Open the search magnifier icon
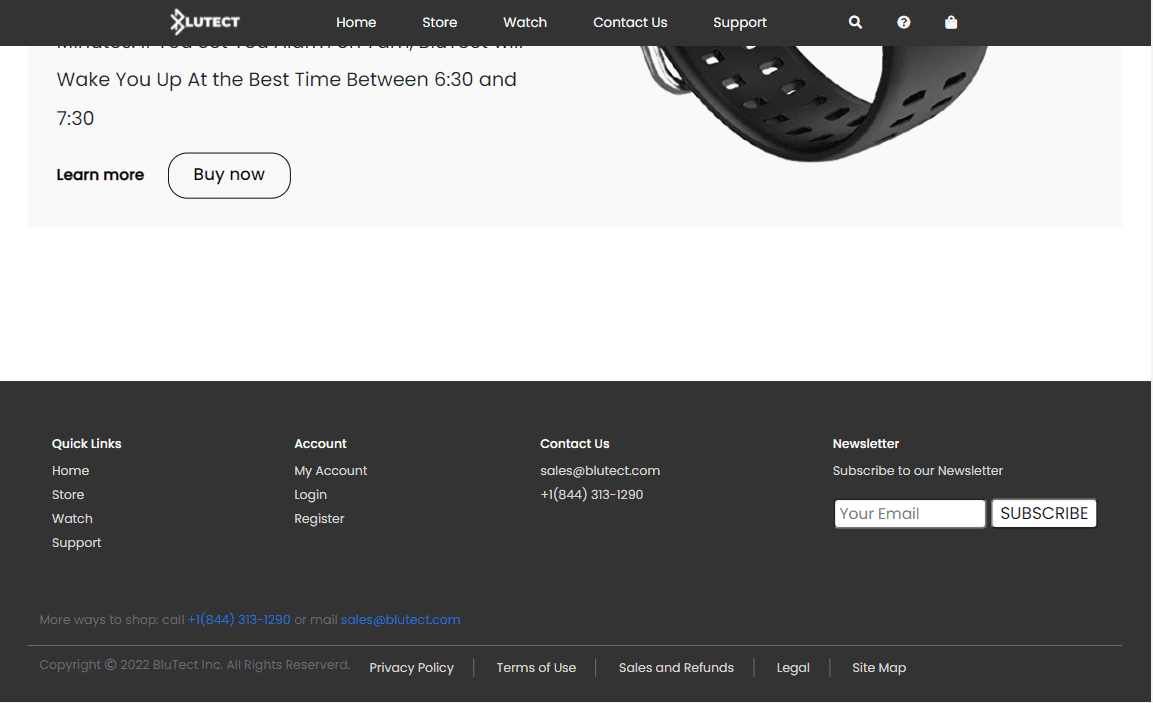This screenshot has height=703, width=1153. point(855,22)
